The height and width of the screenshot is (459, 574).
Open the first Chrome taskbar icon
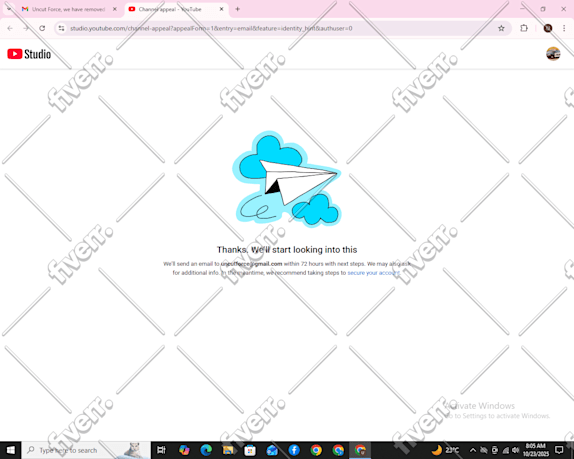pos(316,450)
